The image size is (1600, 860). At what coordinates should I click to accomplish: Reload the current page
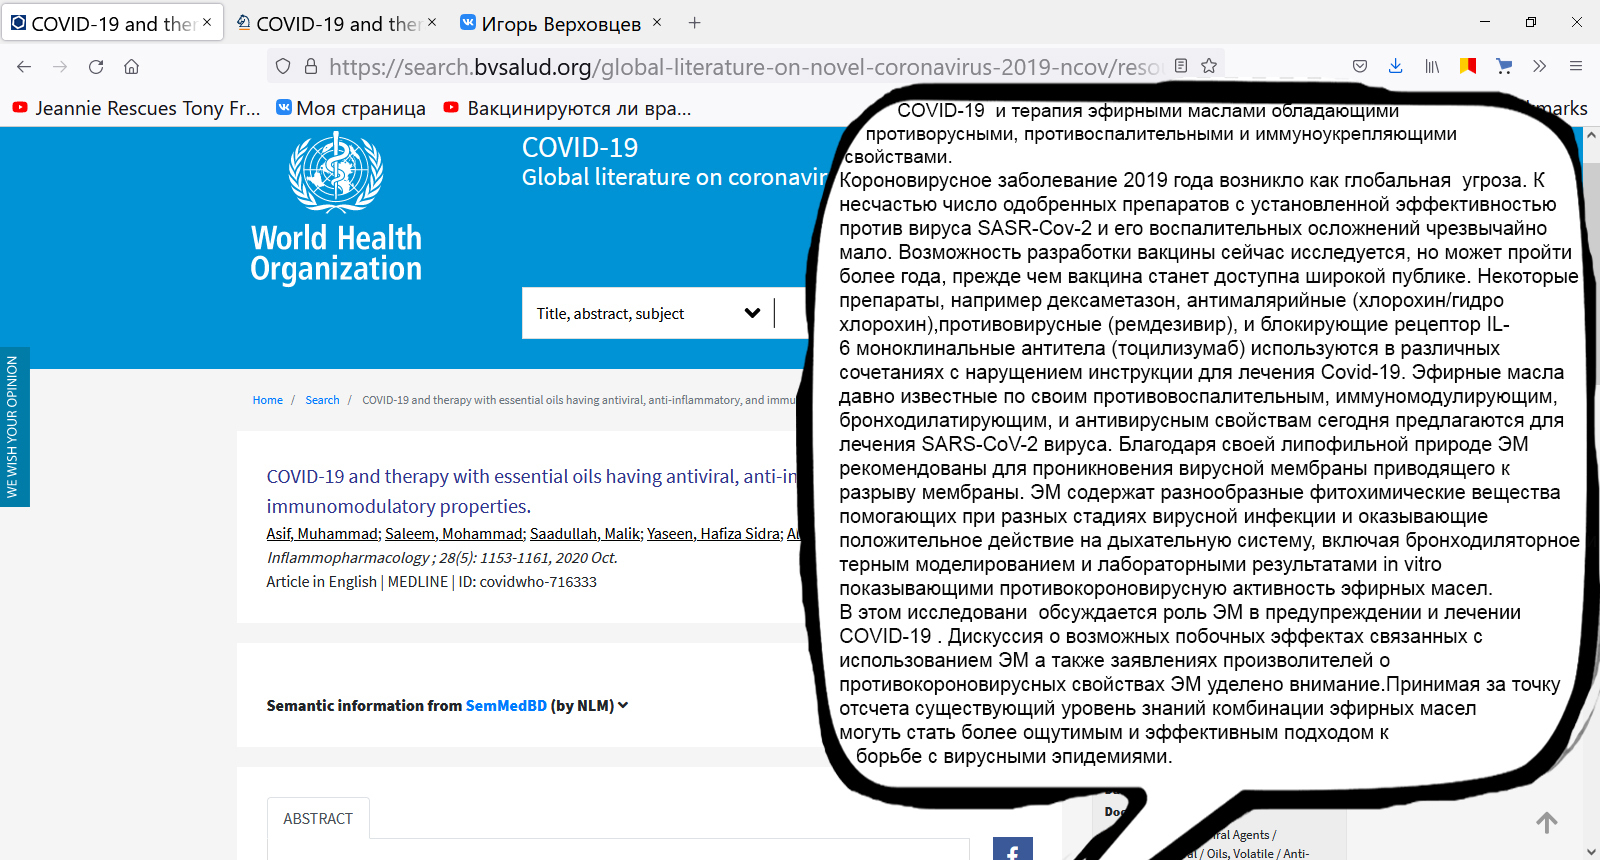[96, 67]
